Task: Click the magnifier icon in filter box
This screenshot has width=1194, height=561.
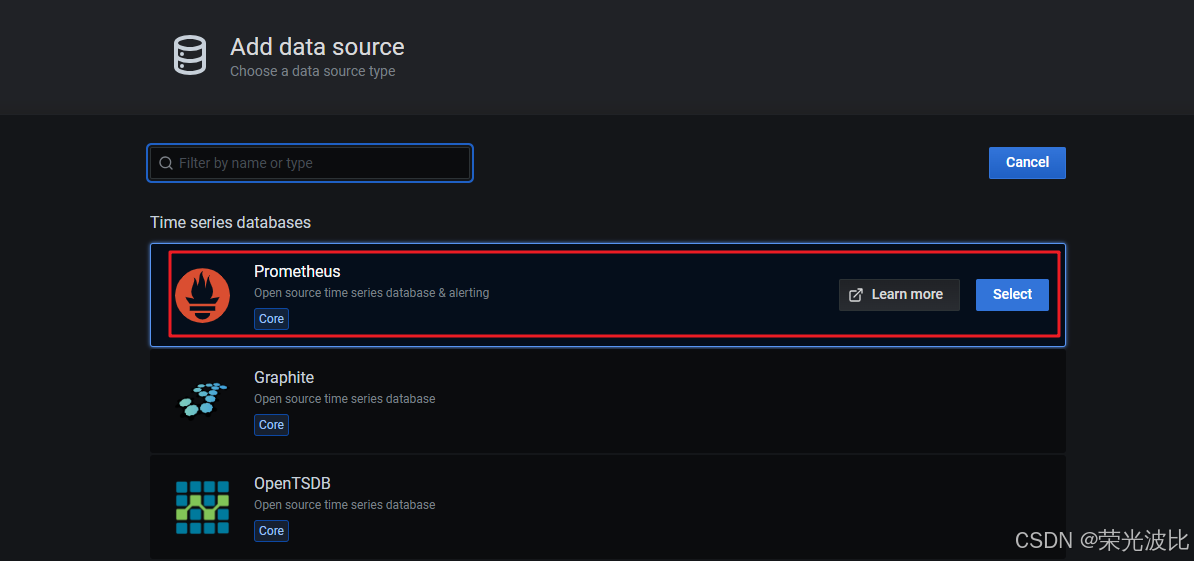Action: 165,163
